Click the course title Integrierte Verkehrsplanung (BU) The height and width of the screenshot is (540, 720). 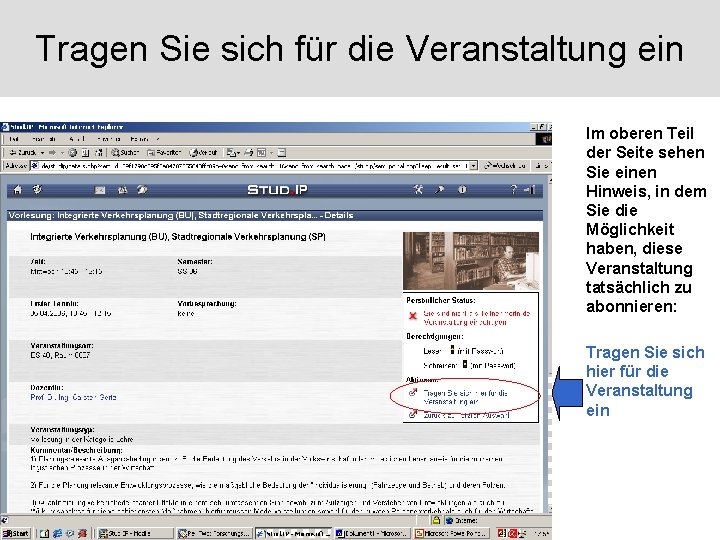click(178, 237)
